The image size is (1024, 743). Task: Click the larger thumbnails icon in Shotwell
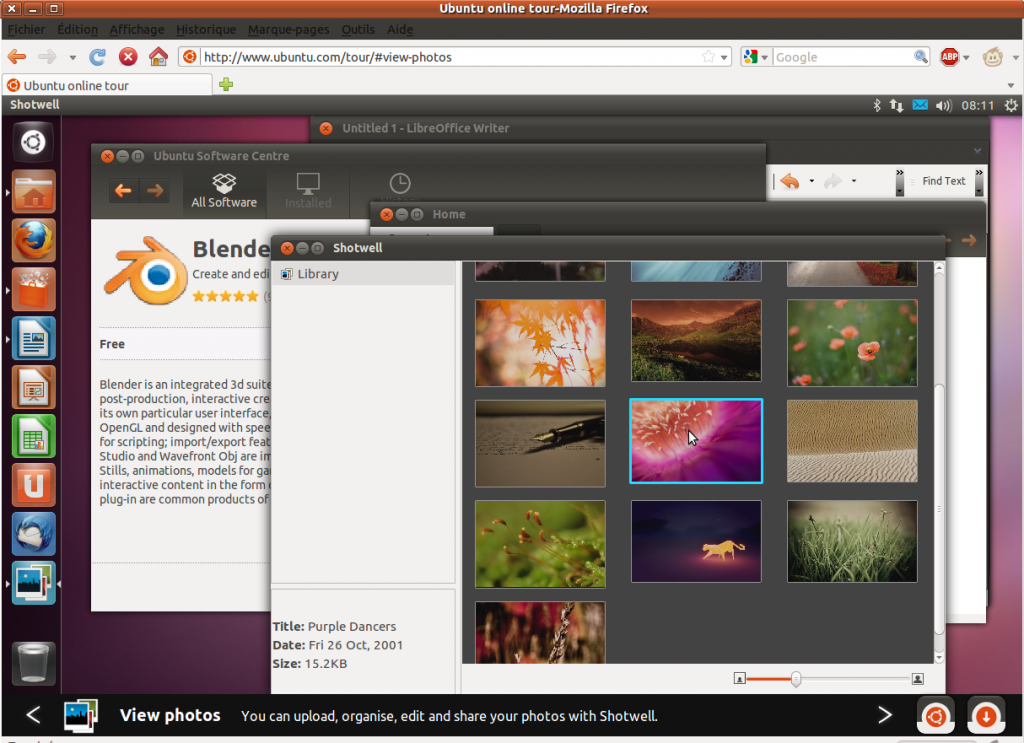pyautogui.click(x=918, y=679)
